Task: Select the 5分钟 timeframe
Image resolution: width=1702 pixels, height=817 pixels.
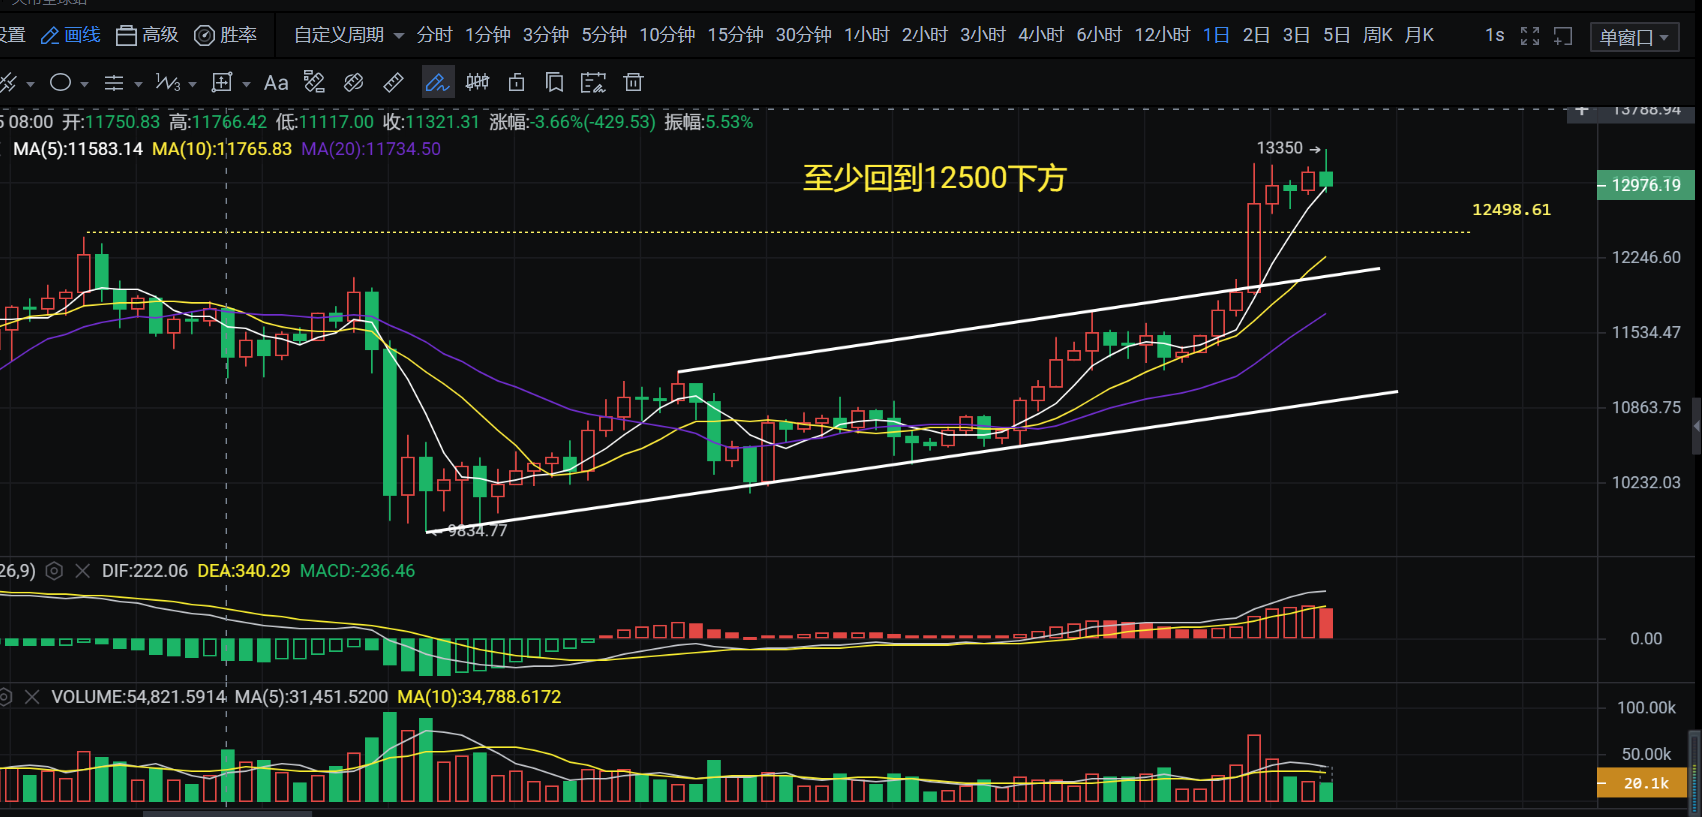Action: (604, 35)
